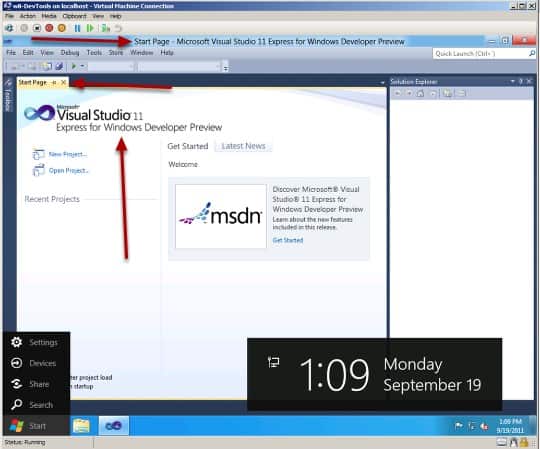Open the Store menu in Visual Studio
The height and width of the screenshot is (449, 540).
click(x=116, y=52)
